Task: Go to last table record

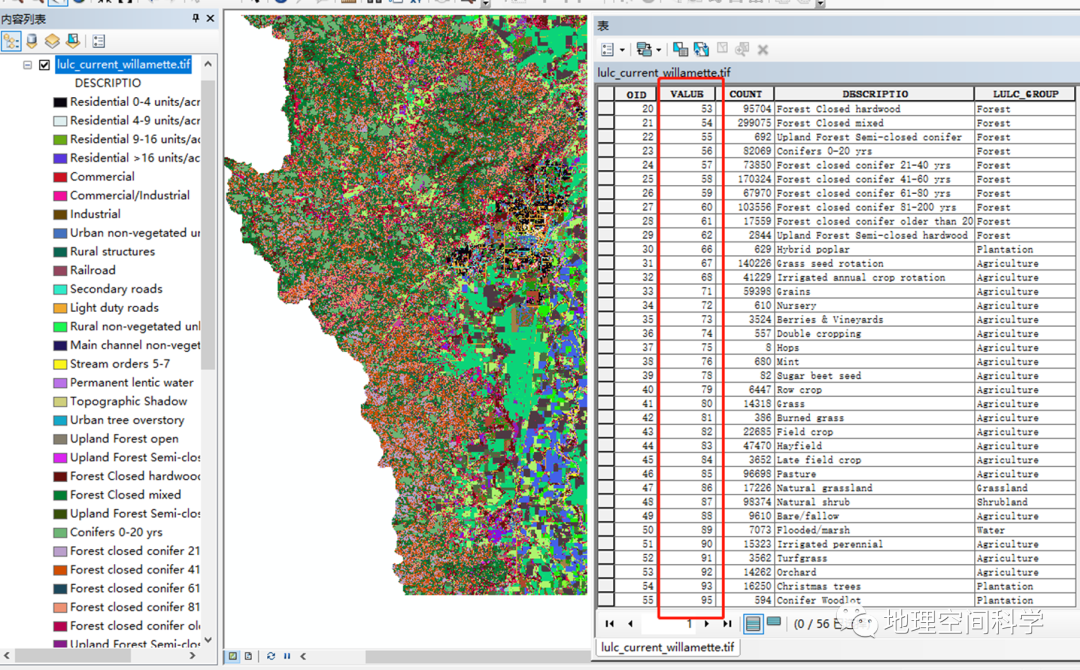Action: coord(727,624)
